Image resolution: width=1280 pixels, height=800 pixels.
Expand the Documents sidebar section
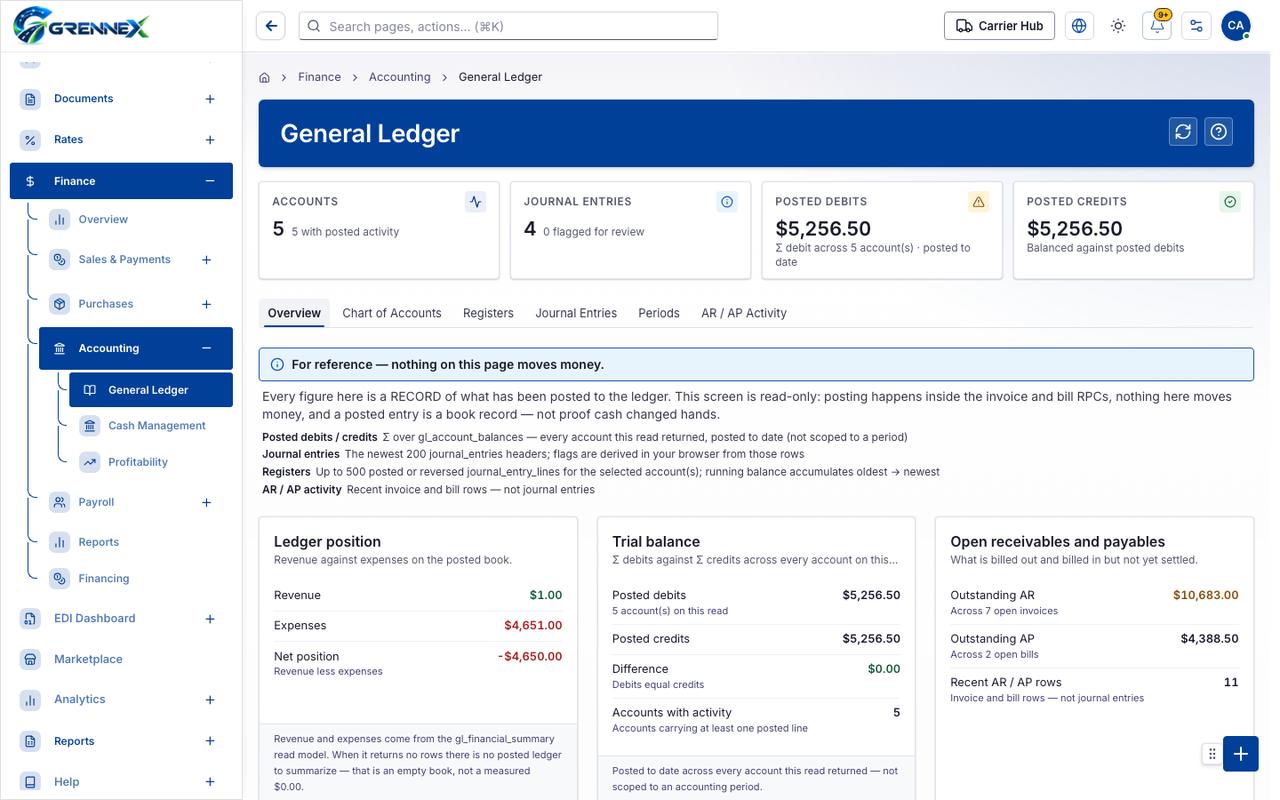click(210, 99)
